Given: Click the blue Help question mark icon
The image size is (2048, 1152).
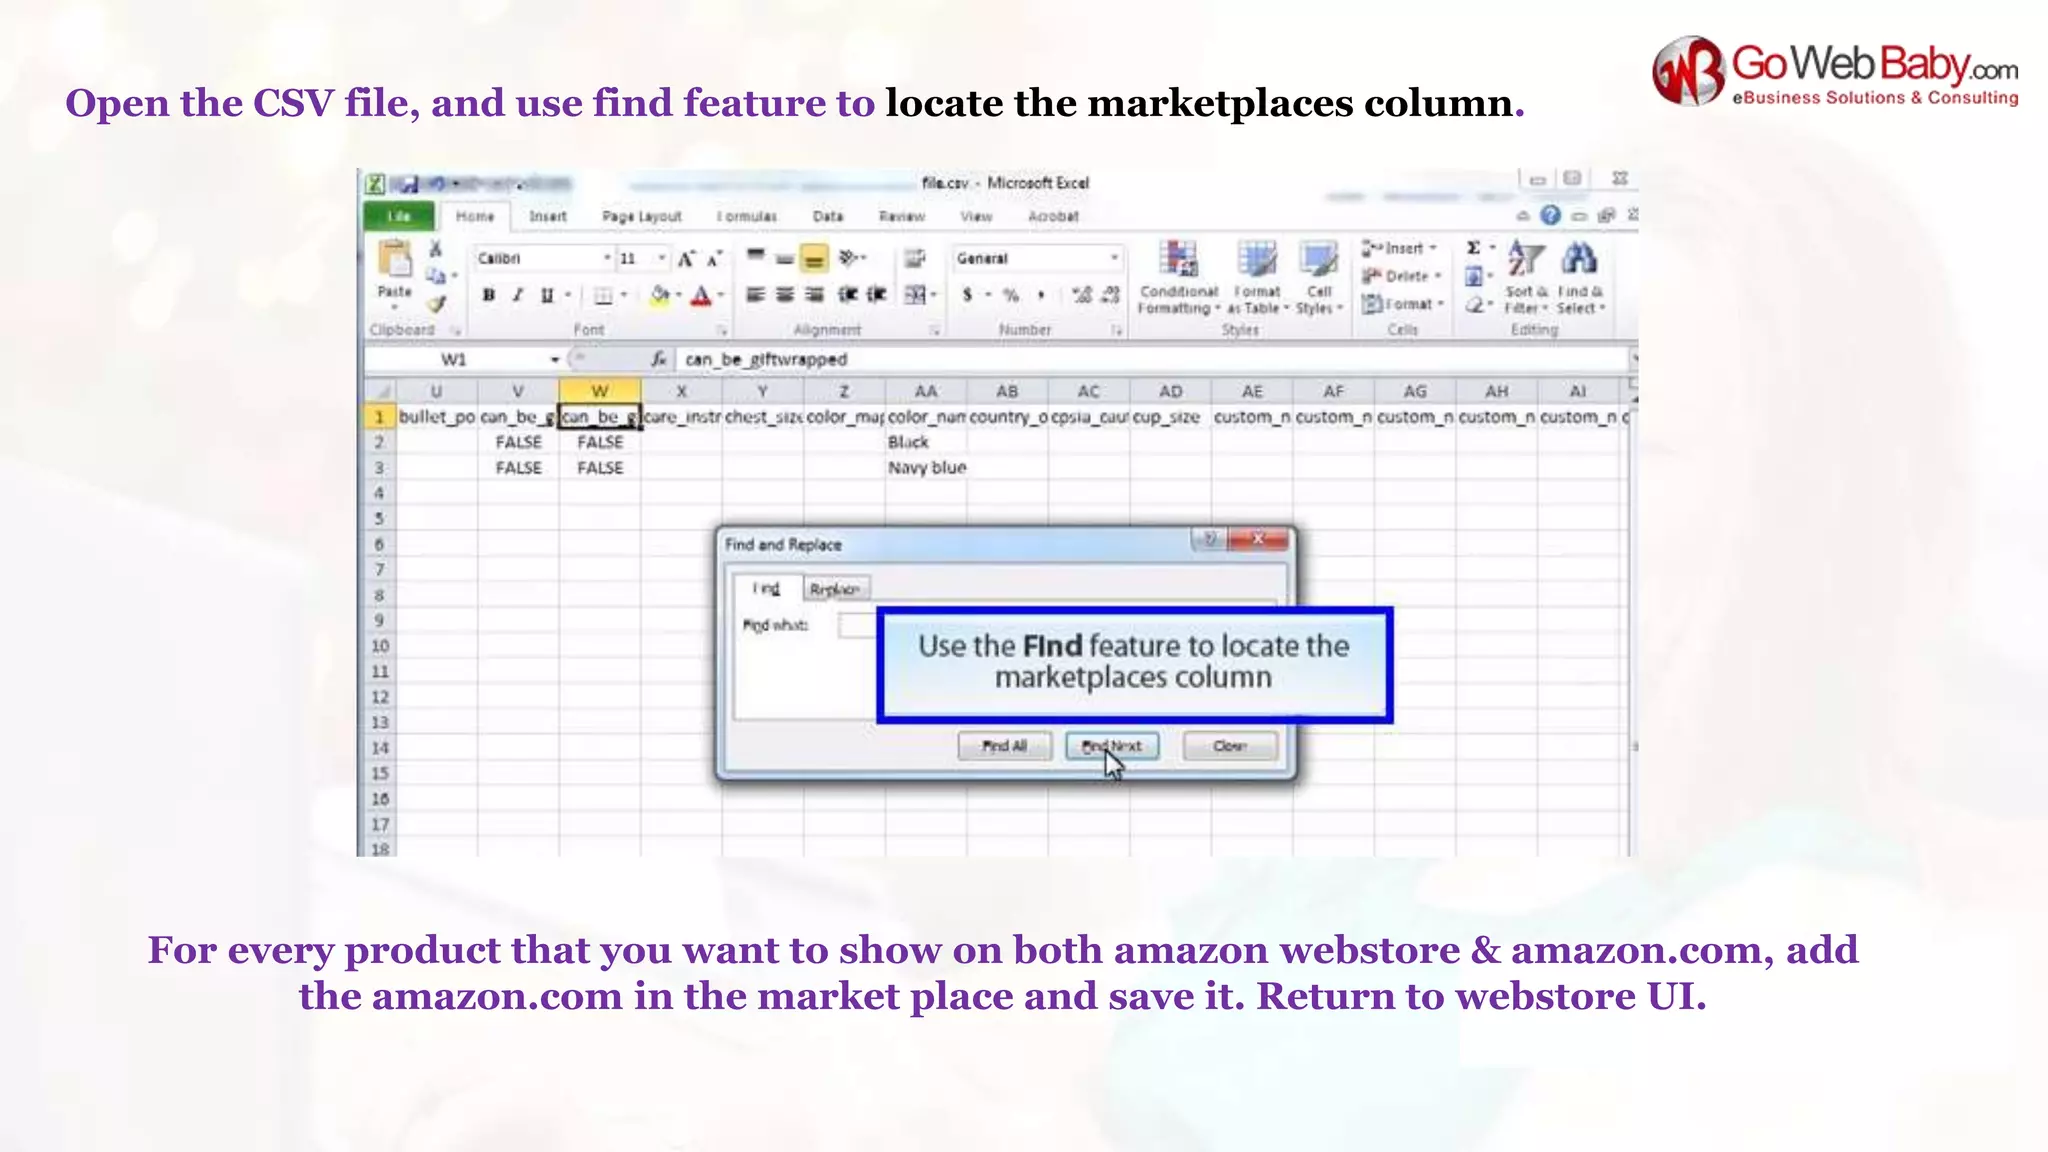Looking at the screenshot, I should point(1550,215).
